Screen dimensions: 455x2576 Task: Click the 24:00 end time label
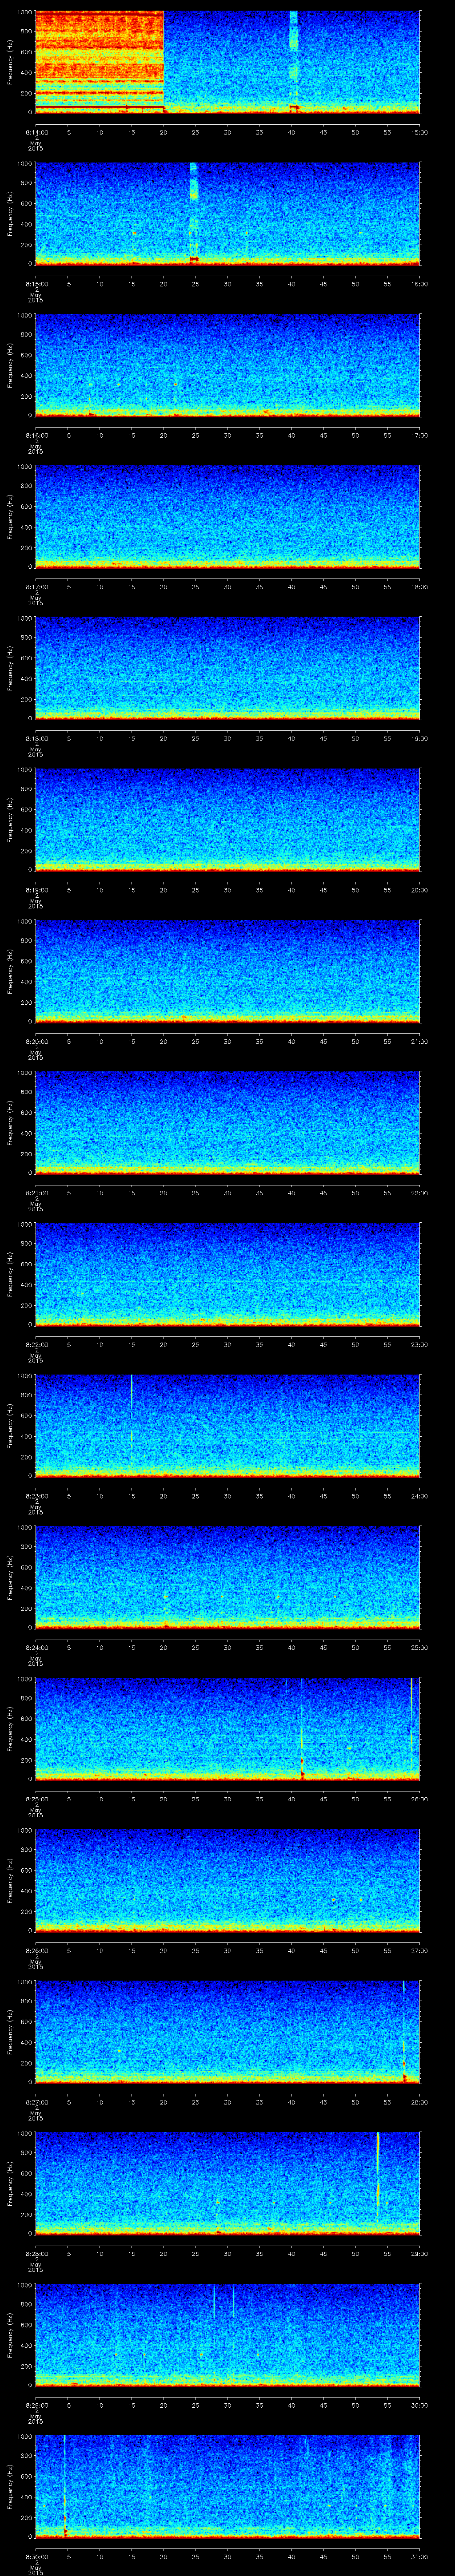point(420,1496)
